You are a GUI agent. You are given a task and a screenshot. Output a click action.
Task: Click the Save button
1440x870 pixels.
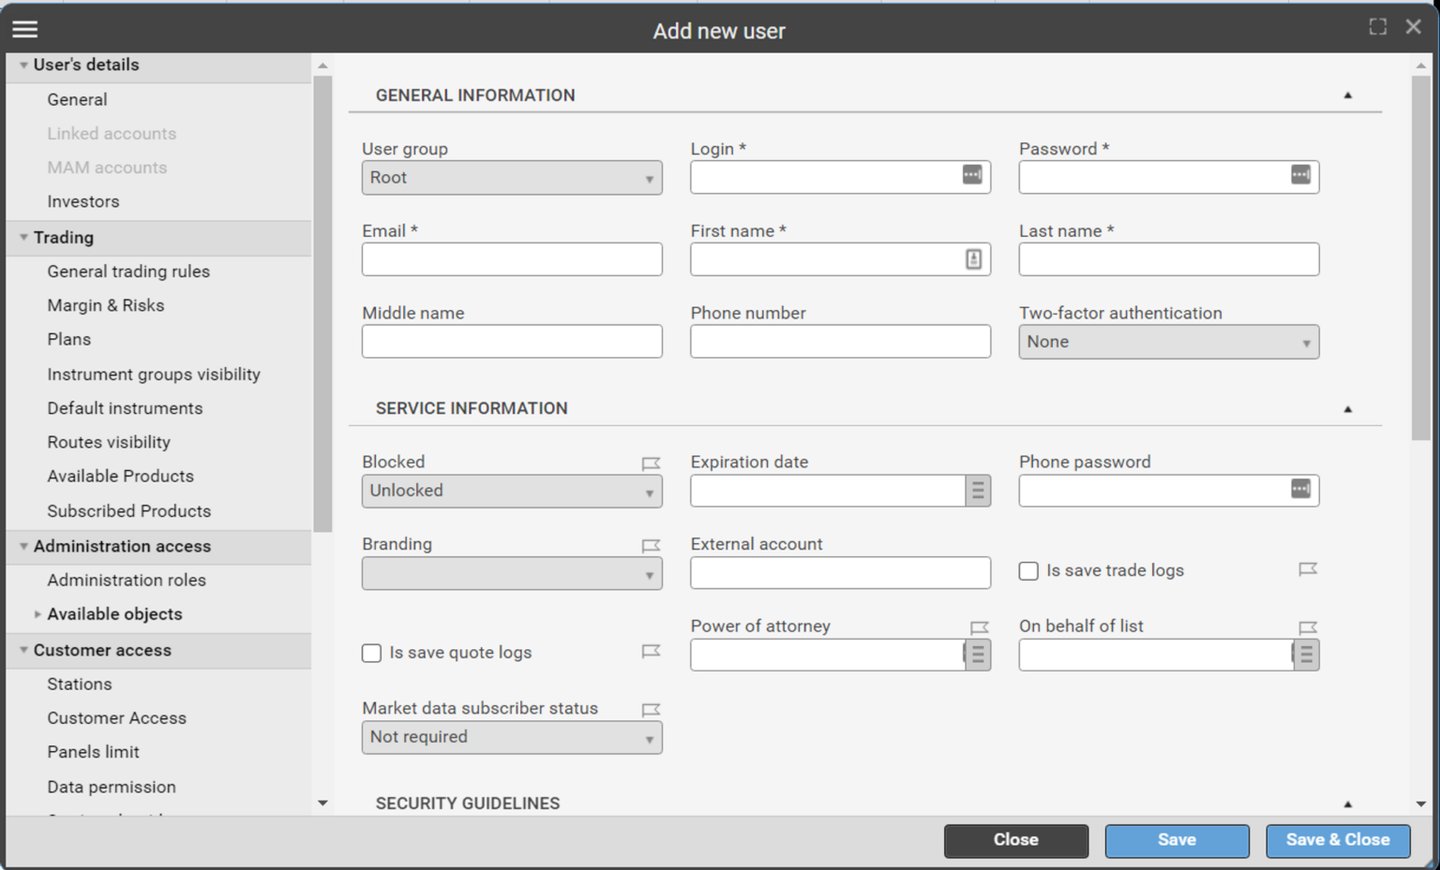1176,840
